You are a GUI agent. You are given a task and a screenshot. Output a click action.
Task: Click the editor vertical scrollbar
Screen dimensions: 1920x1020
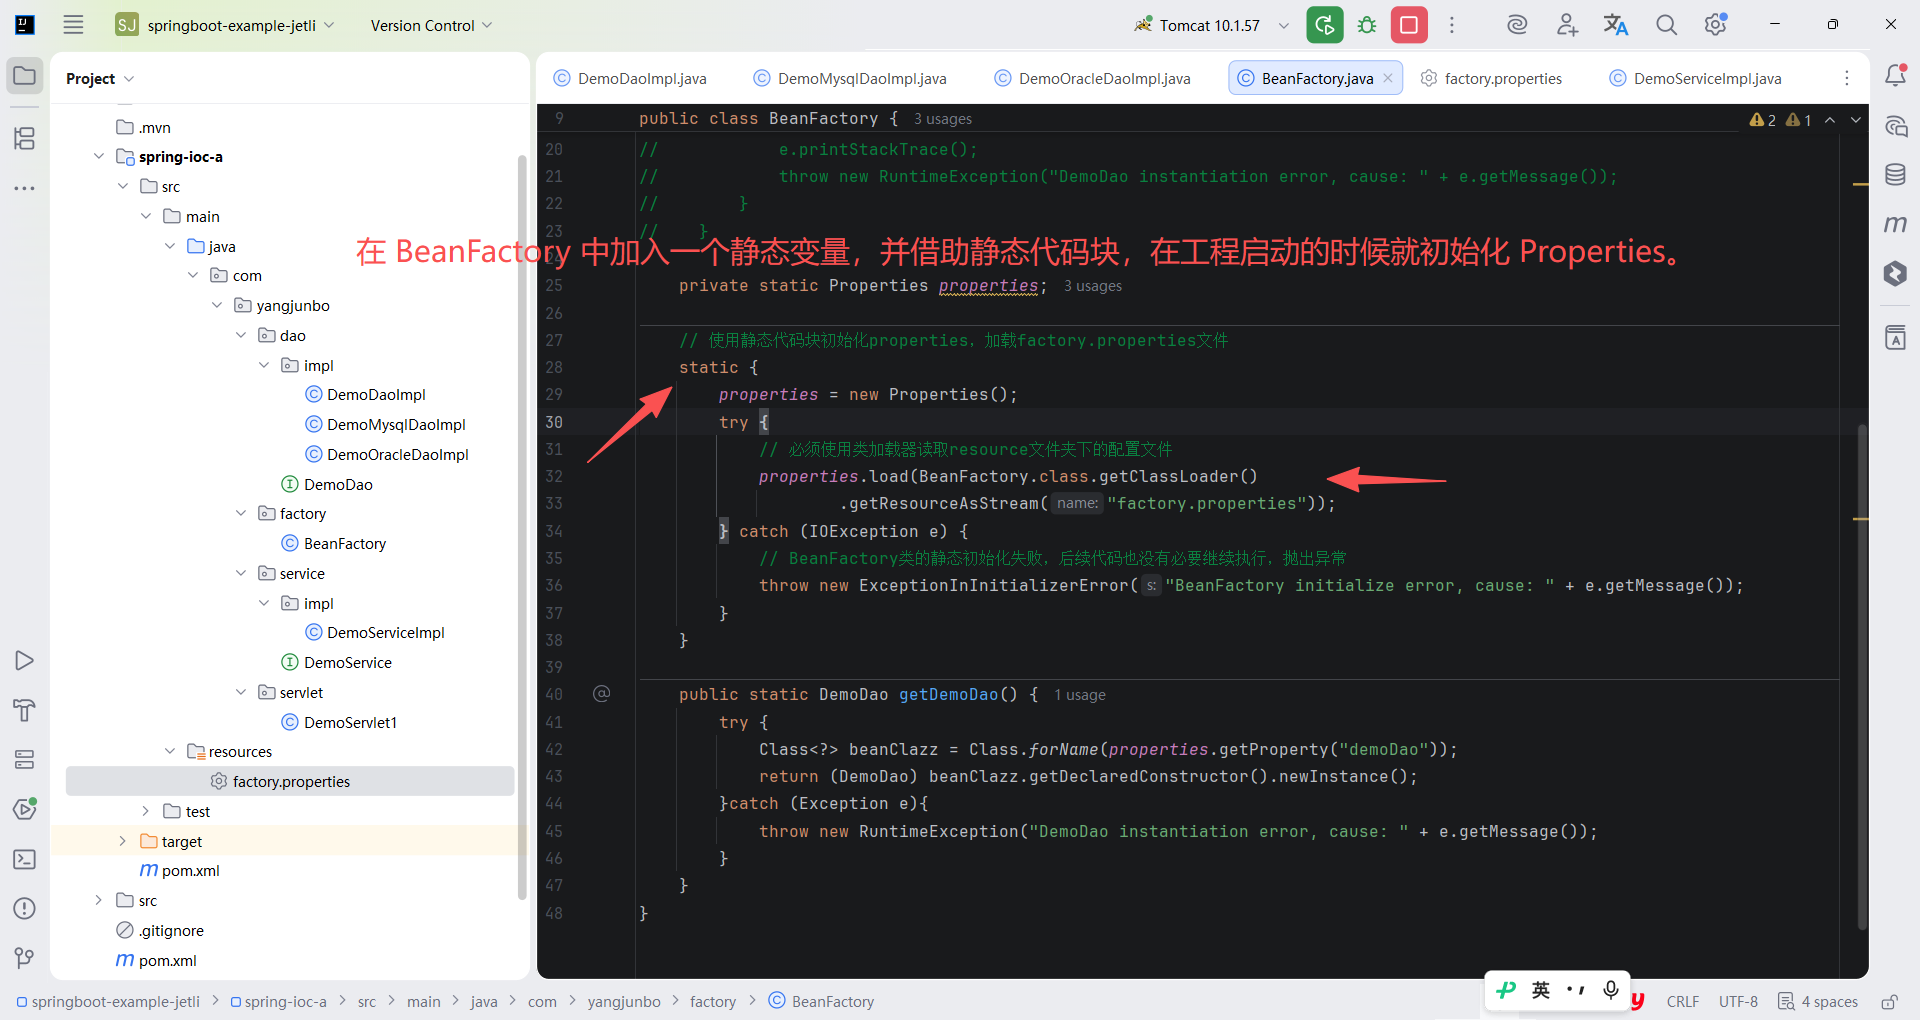pos(1861,678)
